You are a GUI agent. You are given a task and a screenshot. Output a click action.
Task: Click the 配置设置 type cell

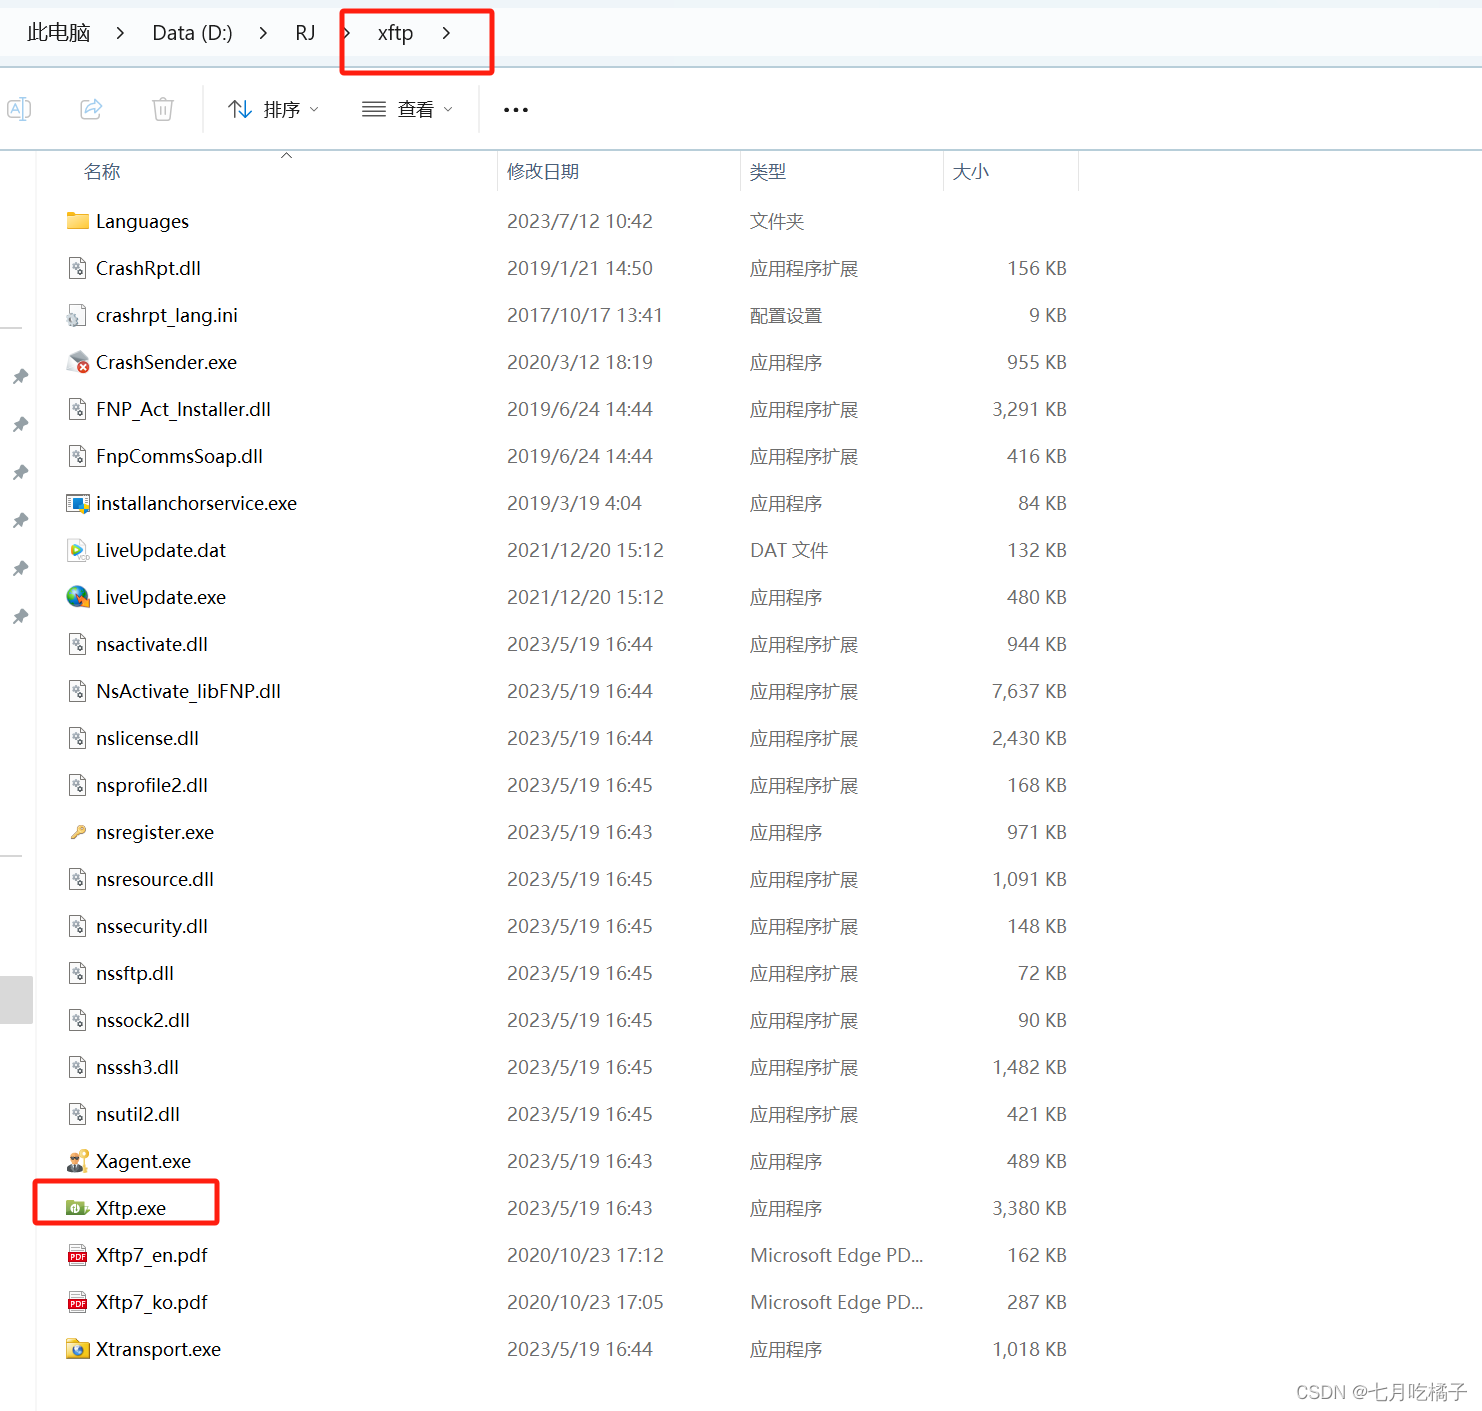tap(786, 315)
